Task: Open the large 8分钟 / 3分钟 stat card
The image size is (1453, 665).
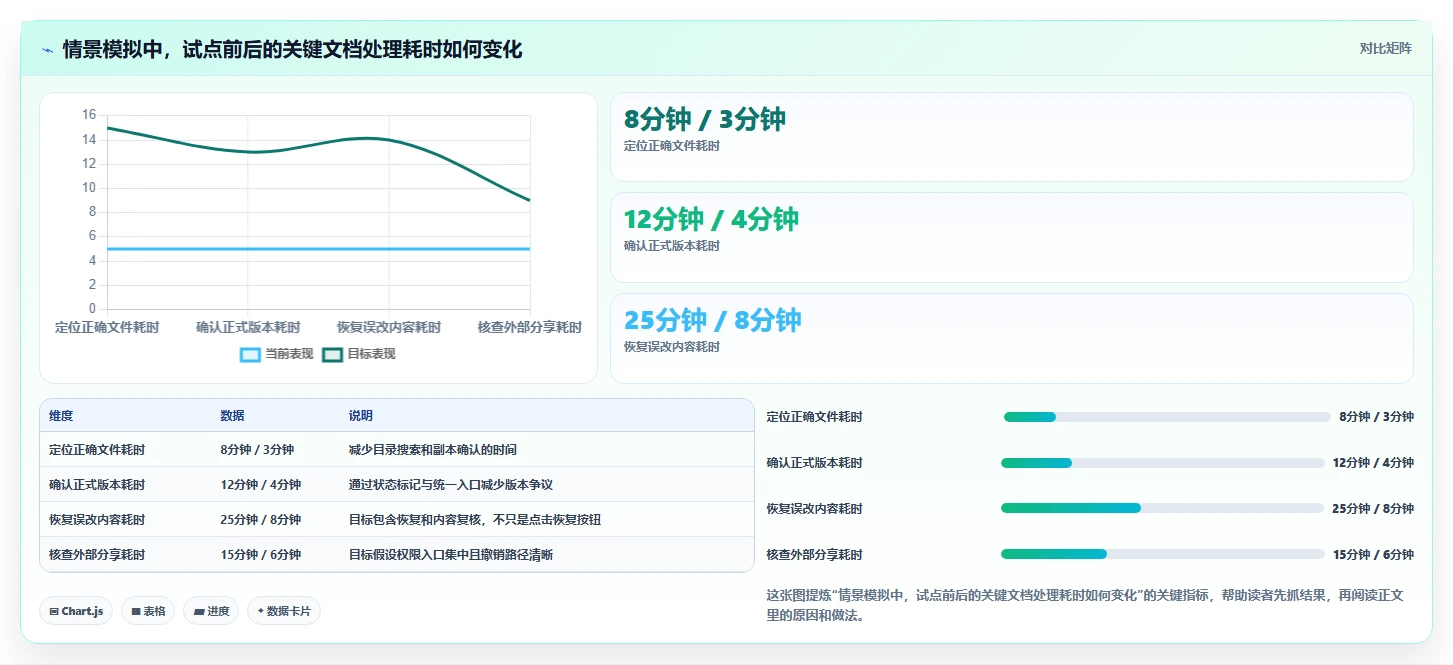Action: point(1011,137)
